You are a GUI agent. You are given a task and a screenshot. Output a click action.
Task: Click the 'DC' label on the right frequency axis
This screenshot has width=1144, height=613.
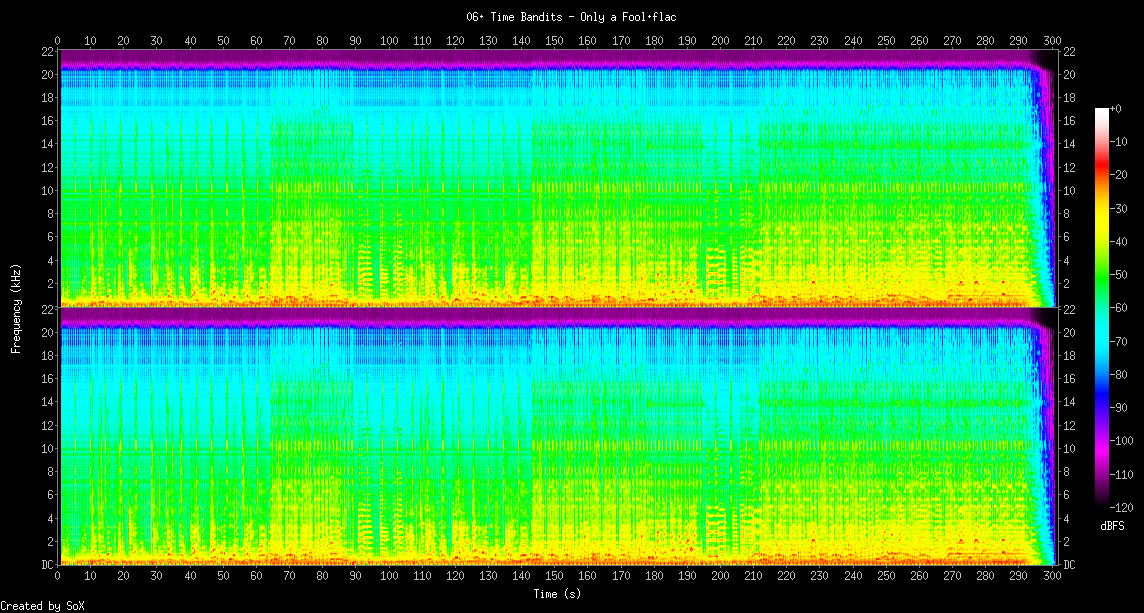tap(1069, 564)
